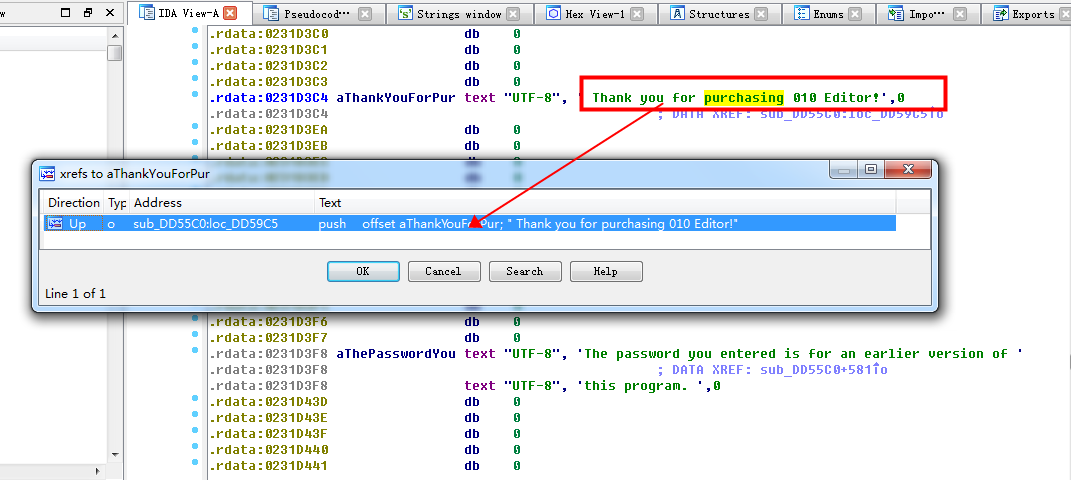
Task: Select the sub_DD55C0:loc_DD59C5 xref row
Action: click(x=470, y=223)
